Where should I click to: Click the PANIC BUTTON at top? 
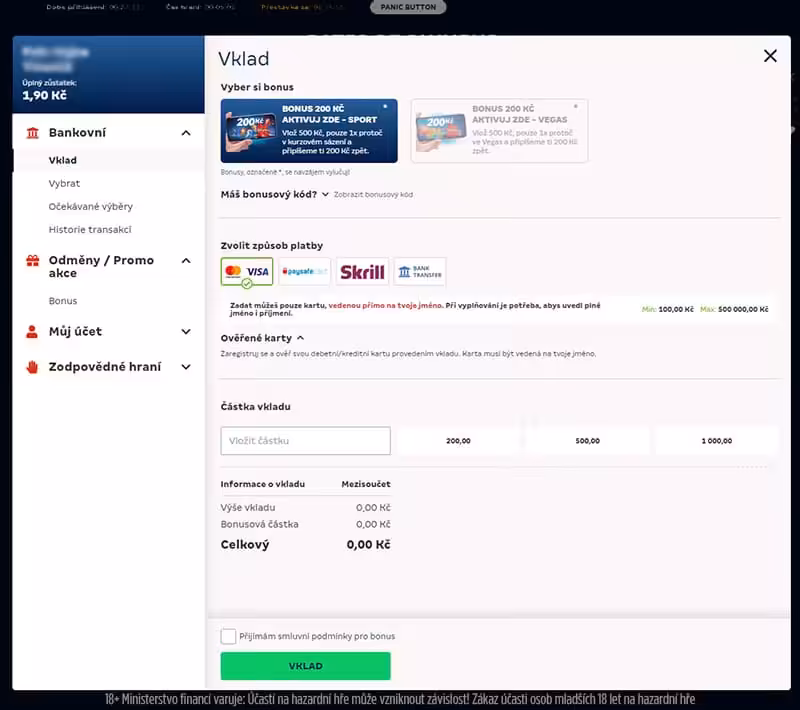(x=408, y=7)
